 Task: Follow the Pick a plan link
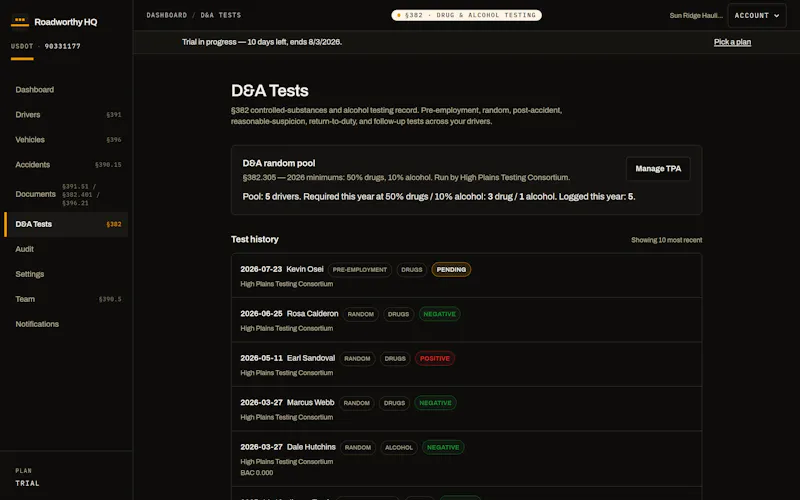click(x=732, y=42)
